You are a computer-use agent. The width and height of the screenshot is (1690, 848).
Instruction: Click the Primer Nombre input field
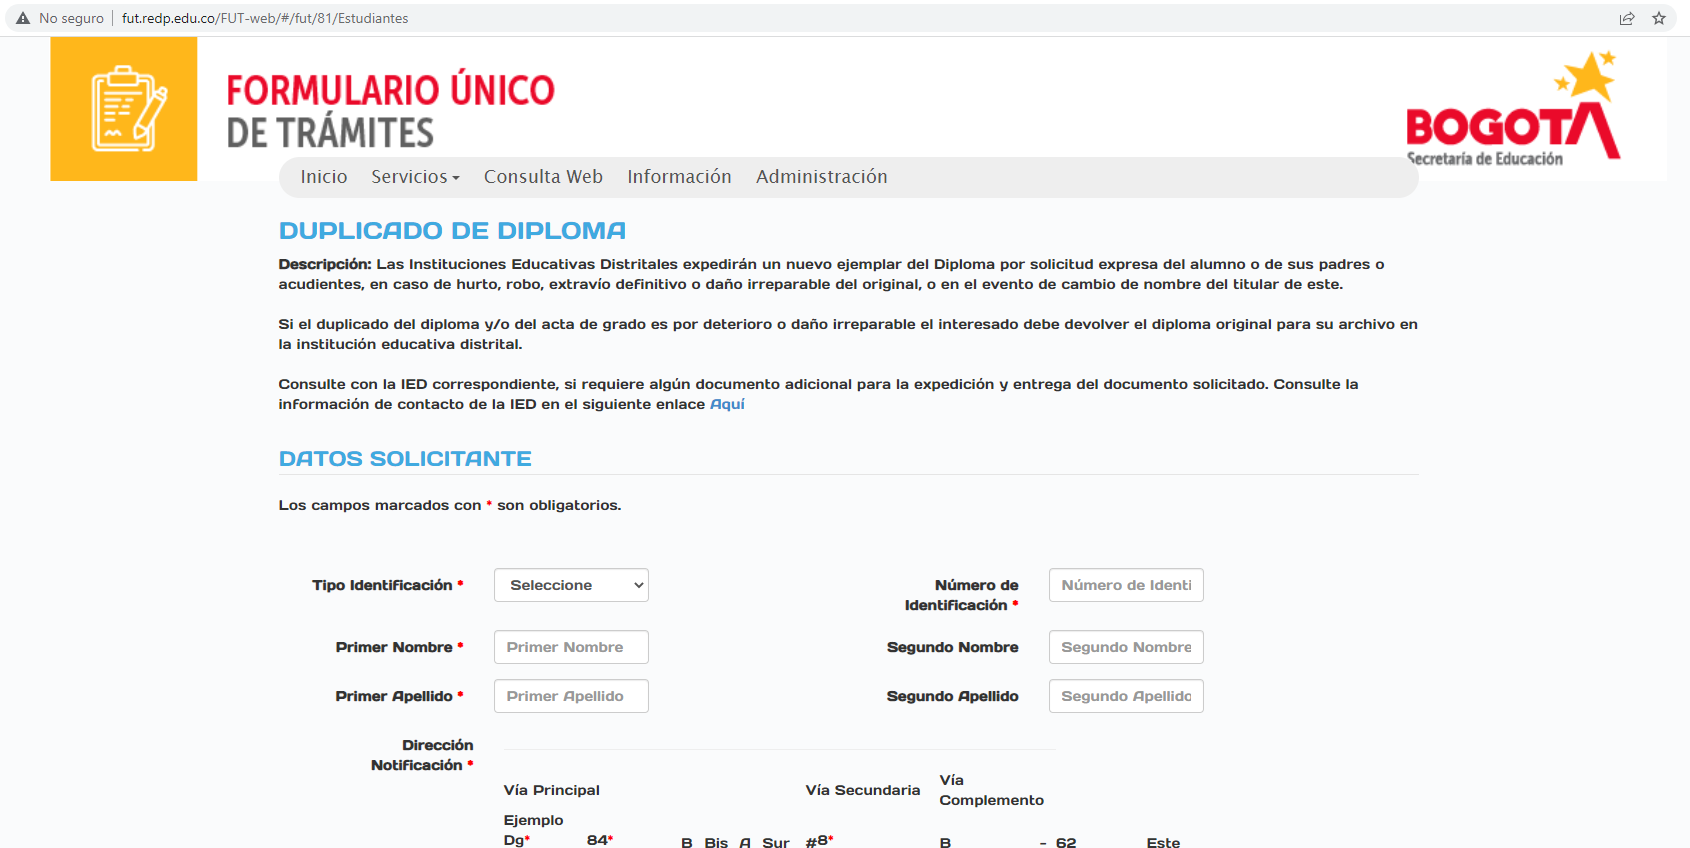(571, 647)
